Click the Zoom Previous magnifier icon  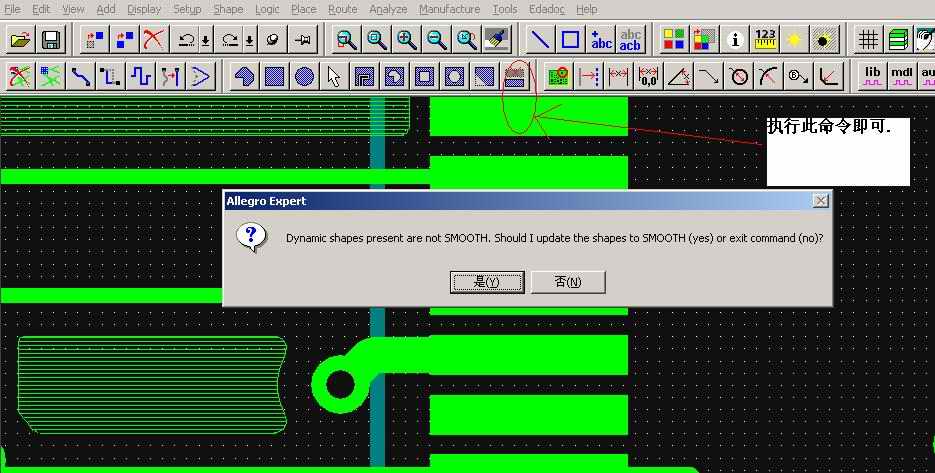tap(467, 40)
